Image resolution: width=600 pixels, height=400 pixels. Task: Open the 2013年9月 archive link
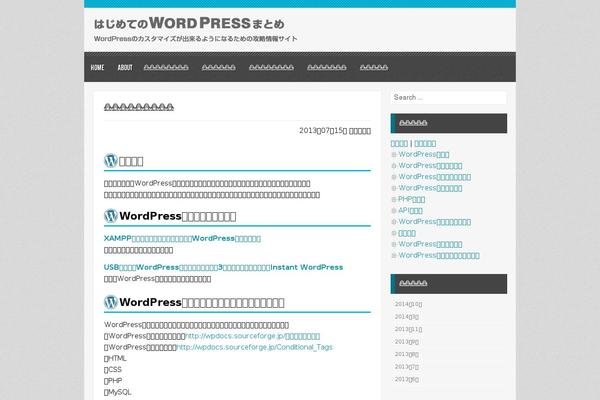(x=407, y=342)
